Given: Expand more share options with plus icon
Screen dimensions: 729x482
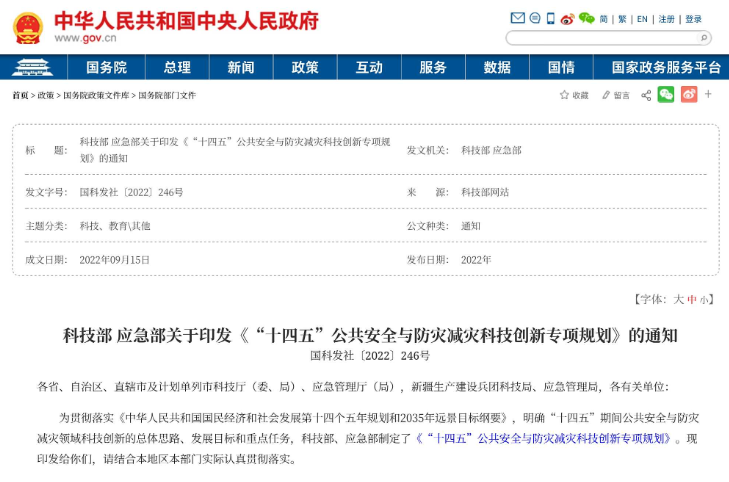Looking at the screenshot, I should coord(708,94).
